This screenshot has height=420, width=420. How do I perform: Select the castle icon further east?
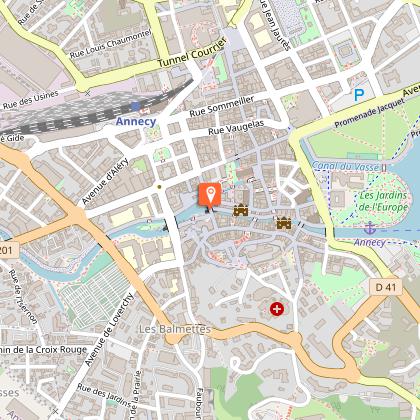pyautogui.click(x=284, y=223)
